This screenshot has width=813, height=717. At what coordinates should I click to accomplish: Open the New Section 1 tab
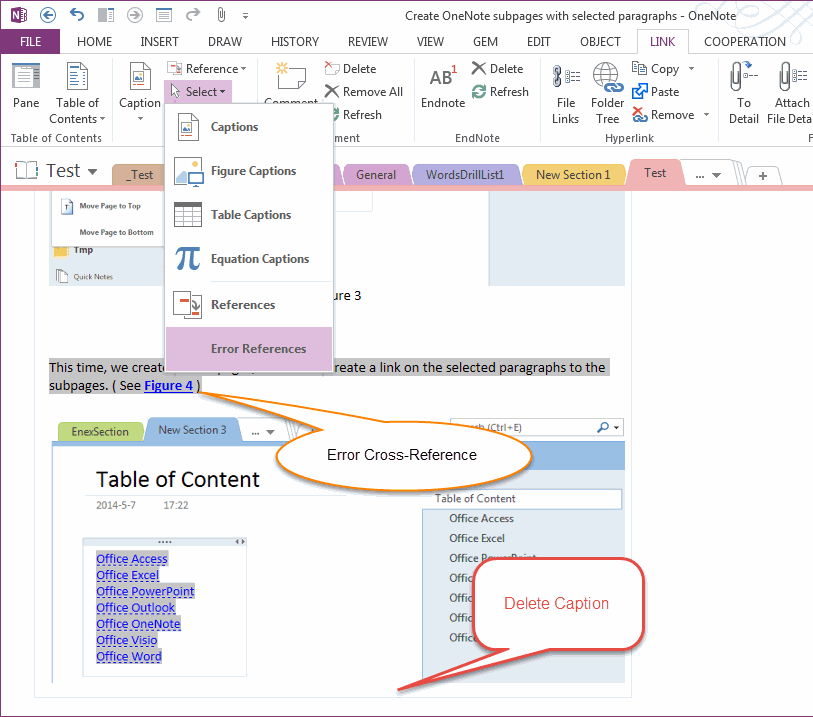click(573, 175)
